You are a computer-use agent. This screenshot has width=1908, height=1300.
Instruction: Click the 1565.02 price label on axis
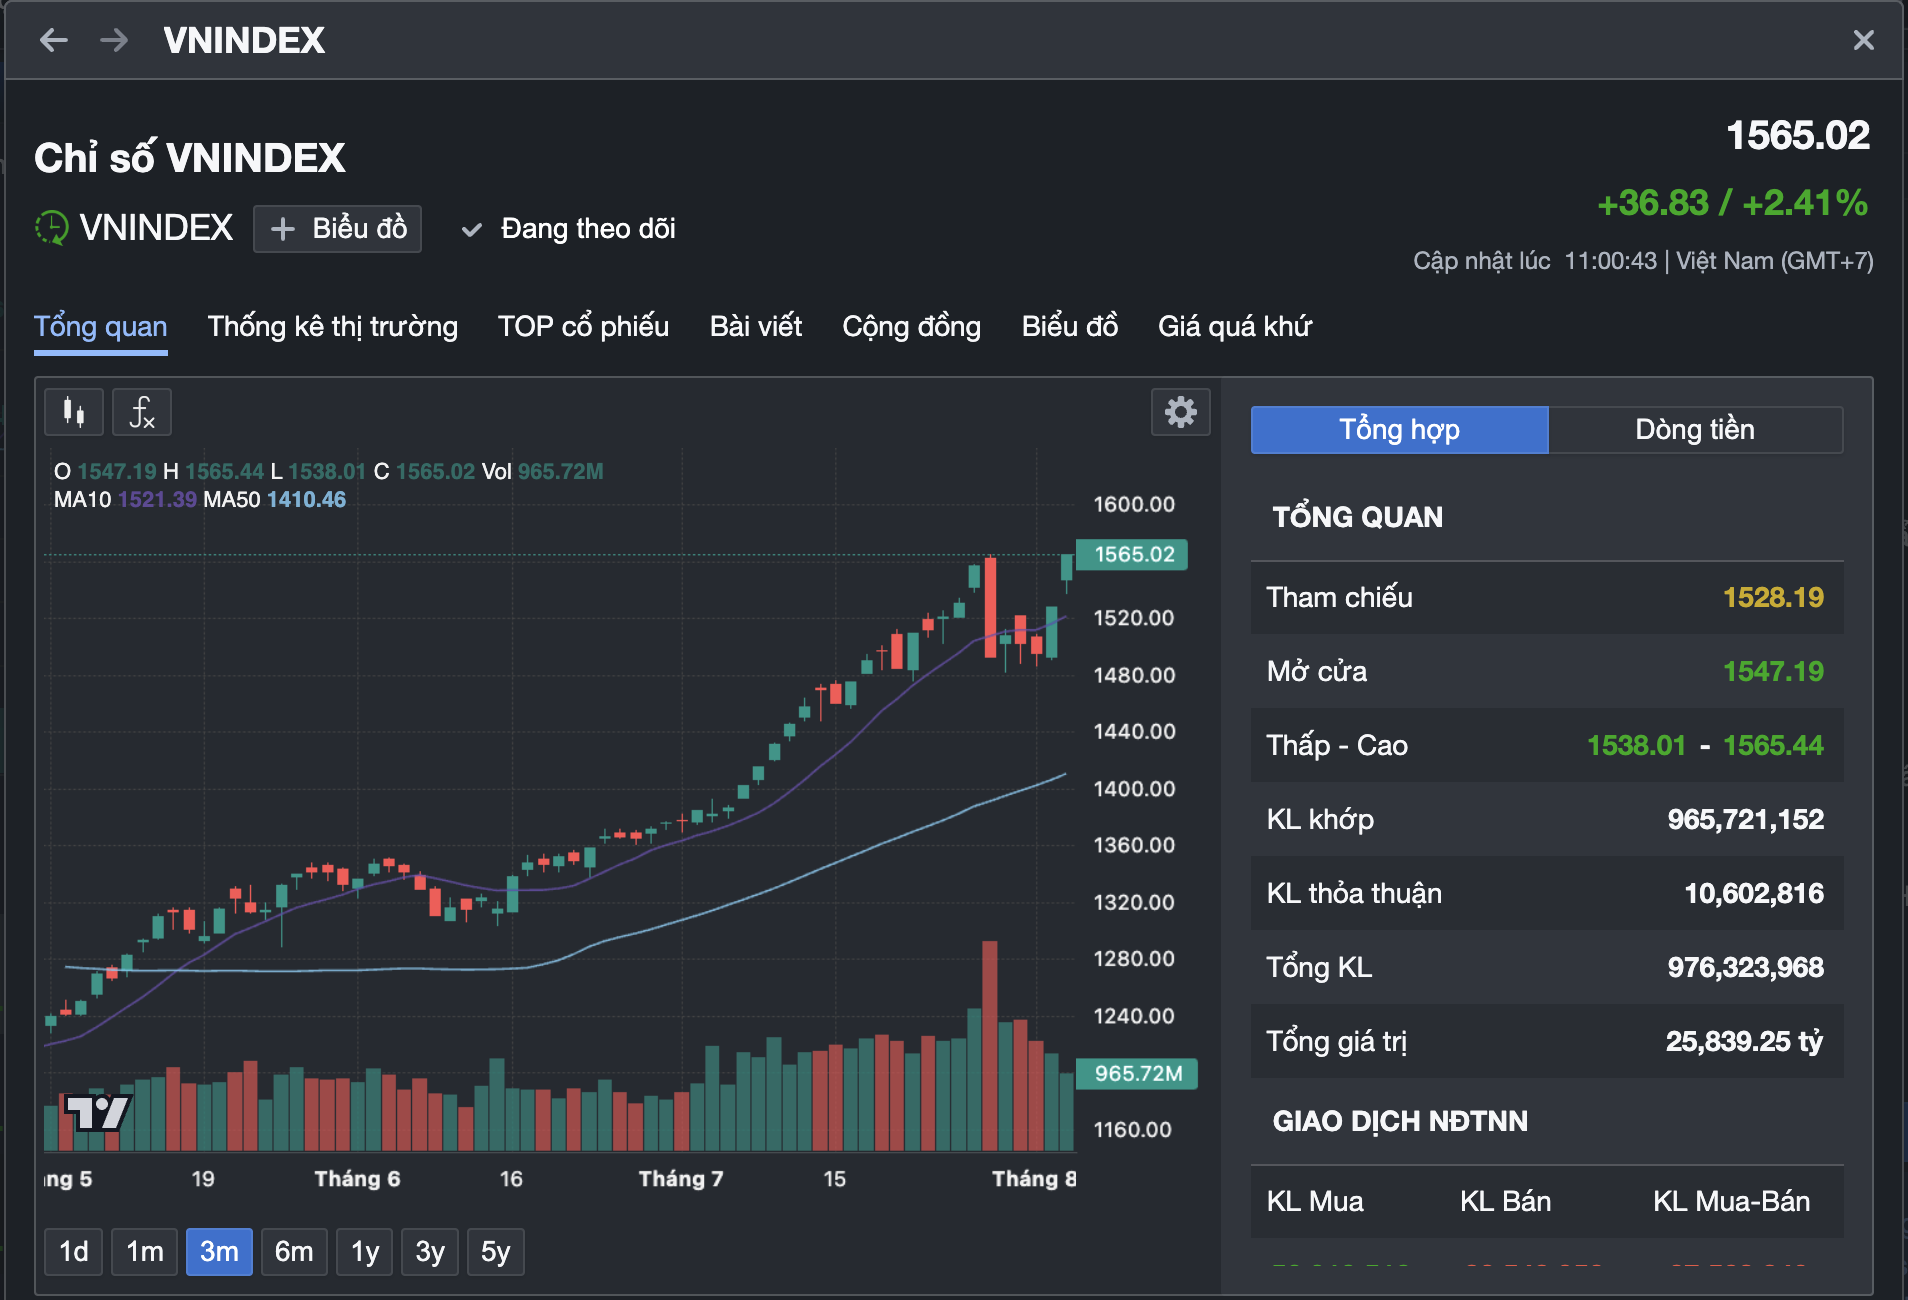(x=1133, y=554)
